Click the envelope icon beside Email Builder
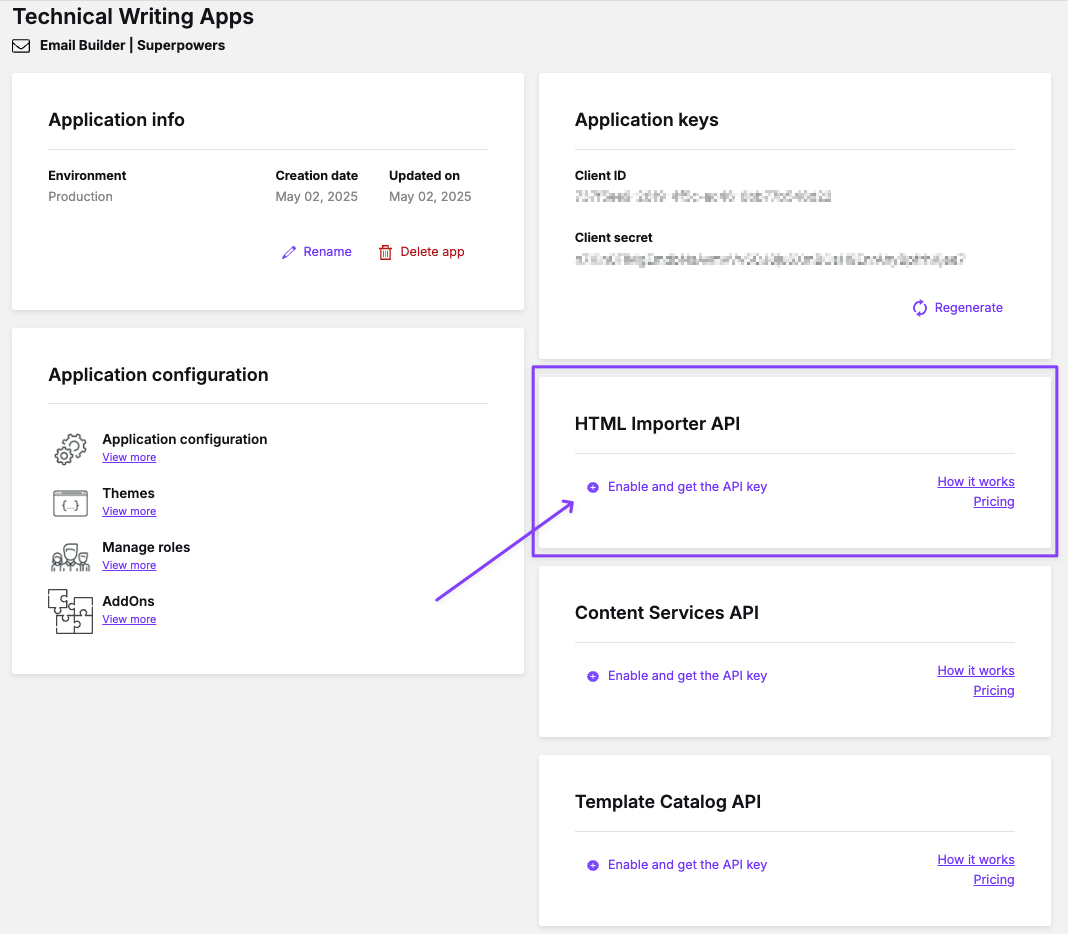The image size is (1068, 934). tap(21, 46)
